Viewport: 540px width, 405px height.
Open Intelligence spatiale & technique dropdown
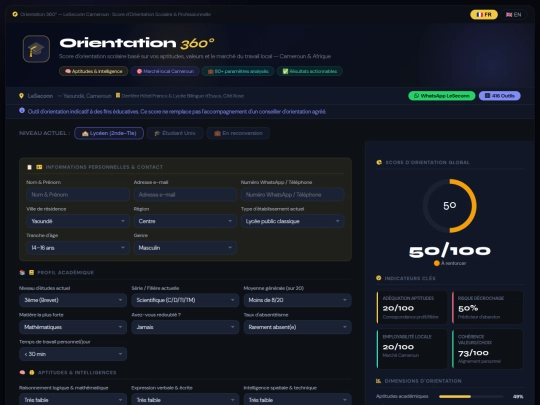pos(298,399)
